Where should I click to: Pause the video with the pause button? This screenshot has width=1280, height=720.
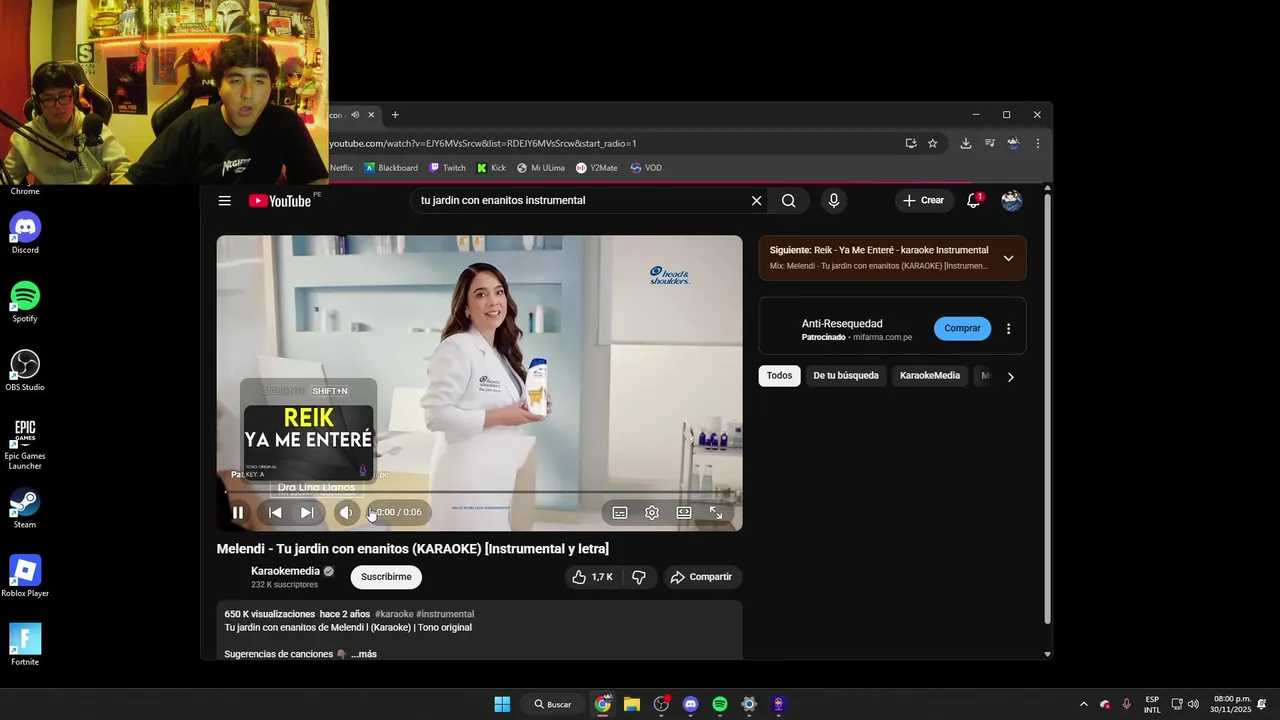(238, 513)
